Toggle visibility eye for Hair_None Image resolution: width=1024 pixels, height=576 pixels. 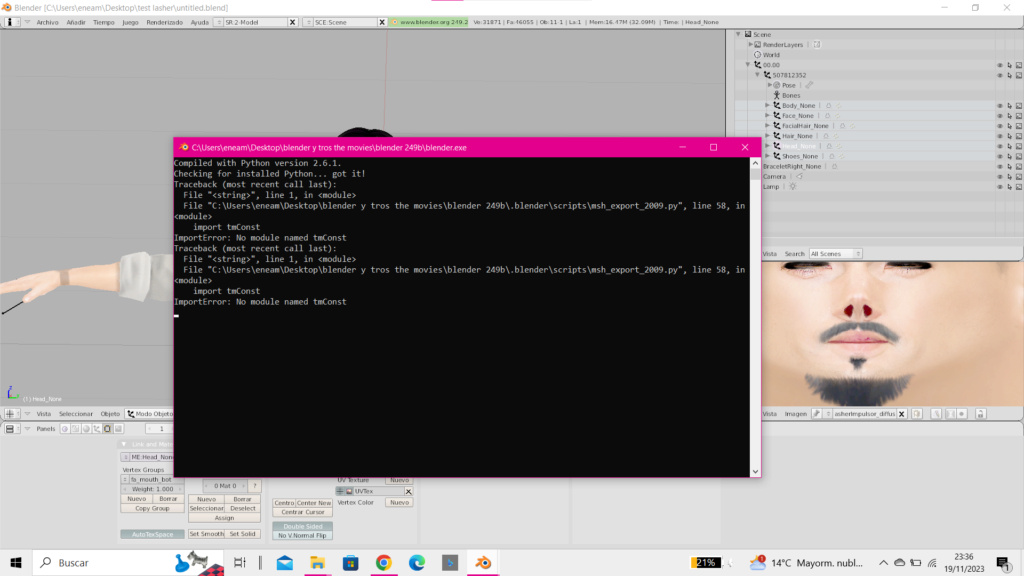click(999, 136)
